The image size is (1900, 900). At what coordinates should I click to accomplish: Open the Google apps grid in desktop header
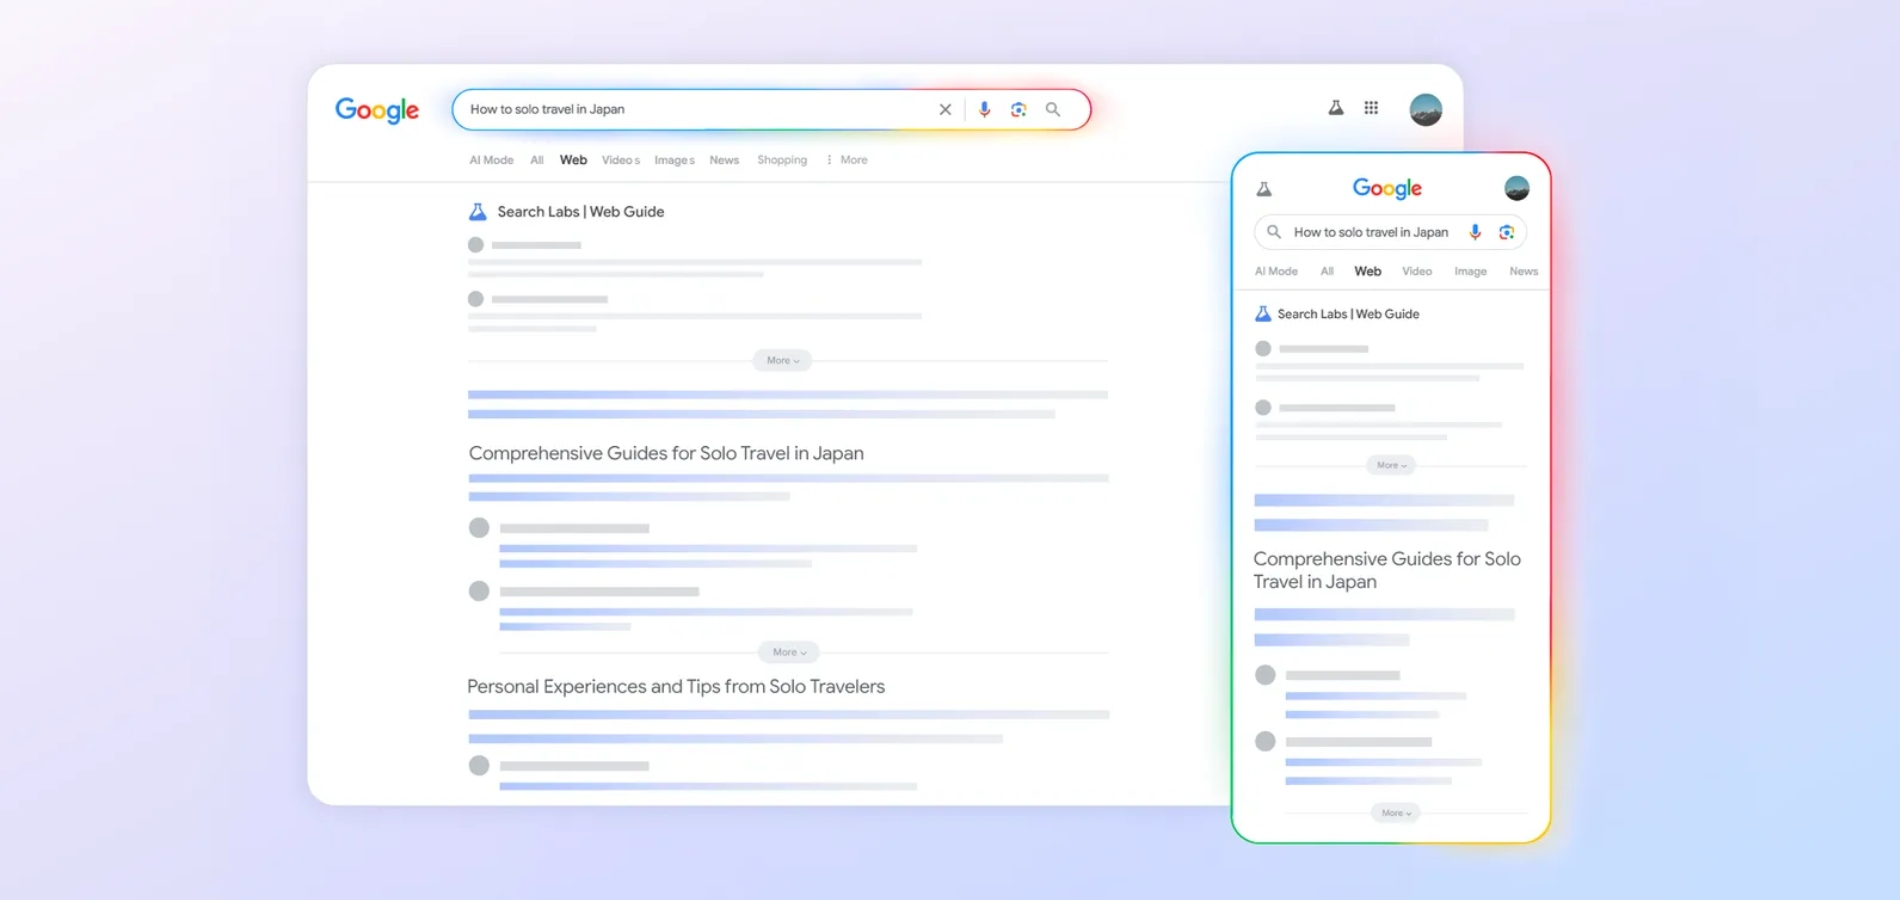(x=1371, y=108)
